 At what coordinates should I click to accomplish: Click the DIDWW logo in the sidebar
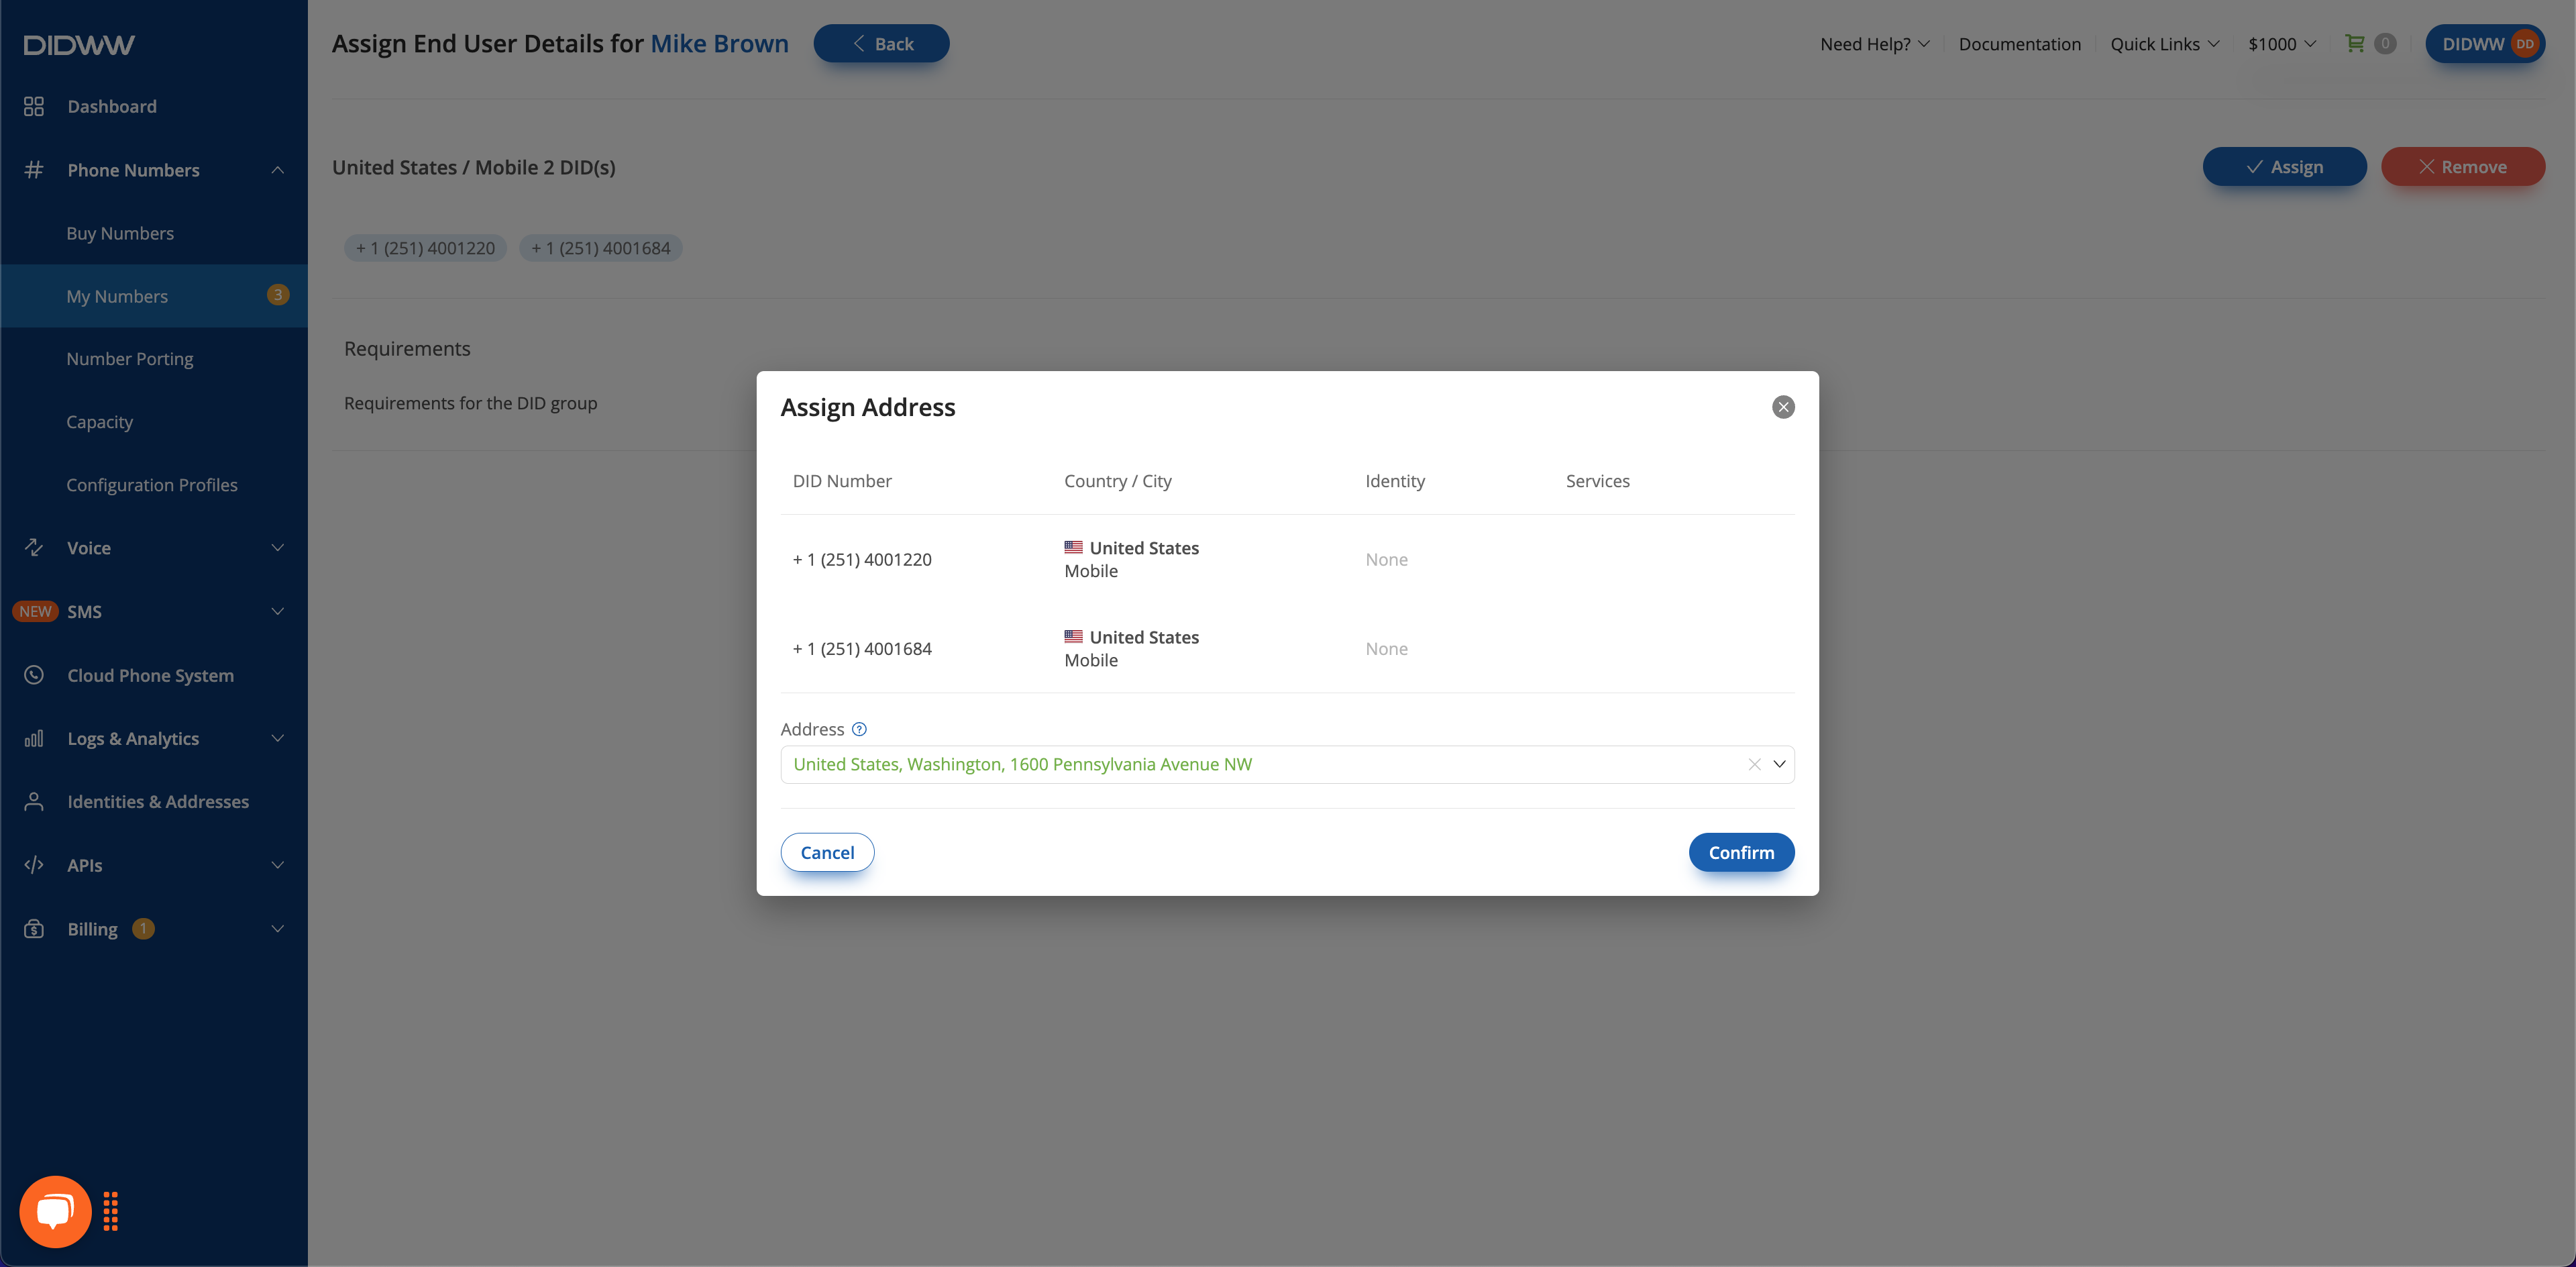(79, 45)
